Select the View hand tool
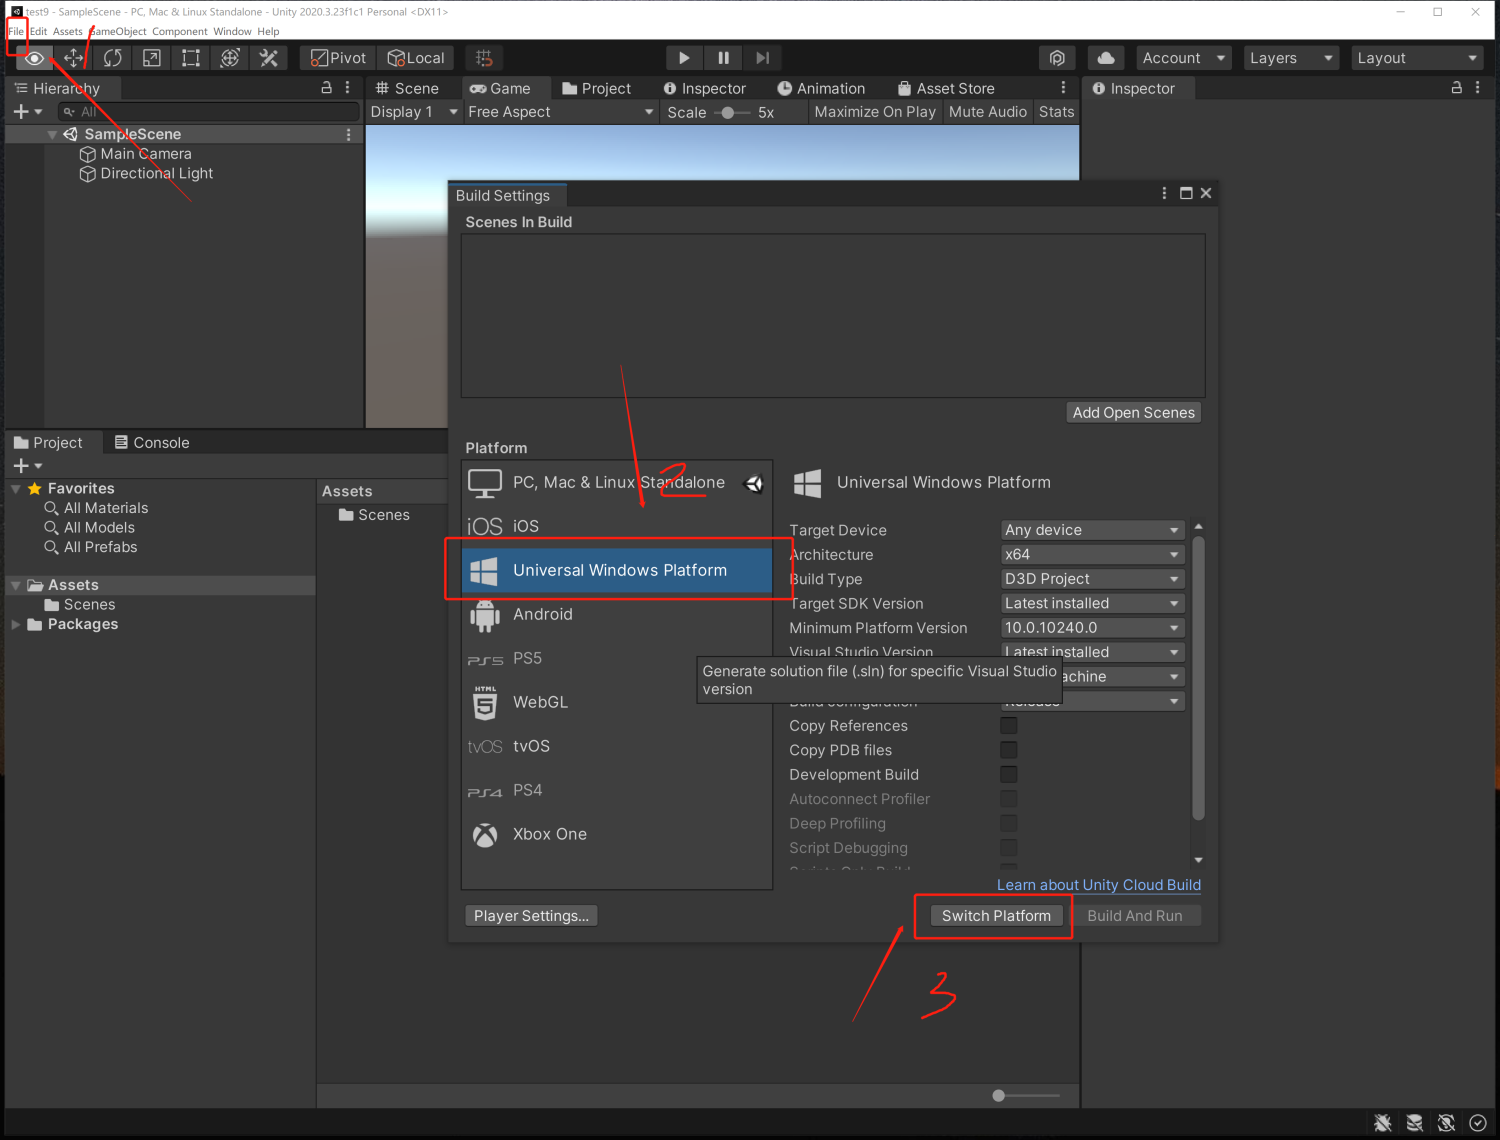1500x1140 pixels. pyautogui.click(x=35, y=58)
